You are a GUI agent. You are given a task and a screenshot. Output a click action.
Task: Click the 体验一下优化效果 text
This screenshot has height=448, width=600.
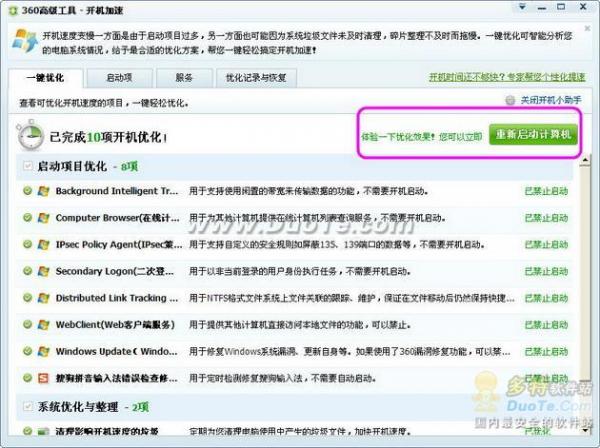tap(398, 137)
